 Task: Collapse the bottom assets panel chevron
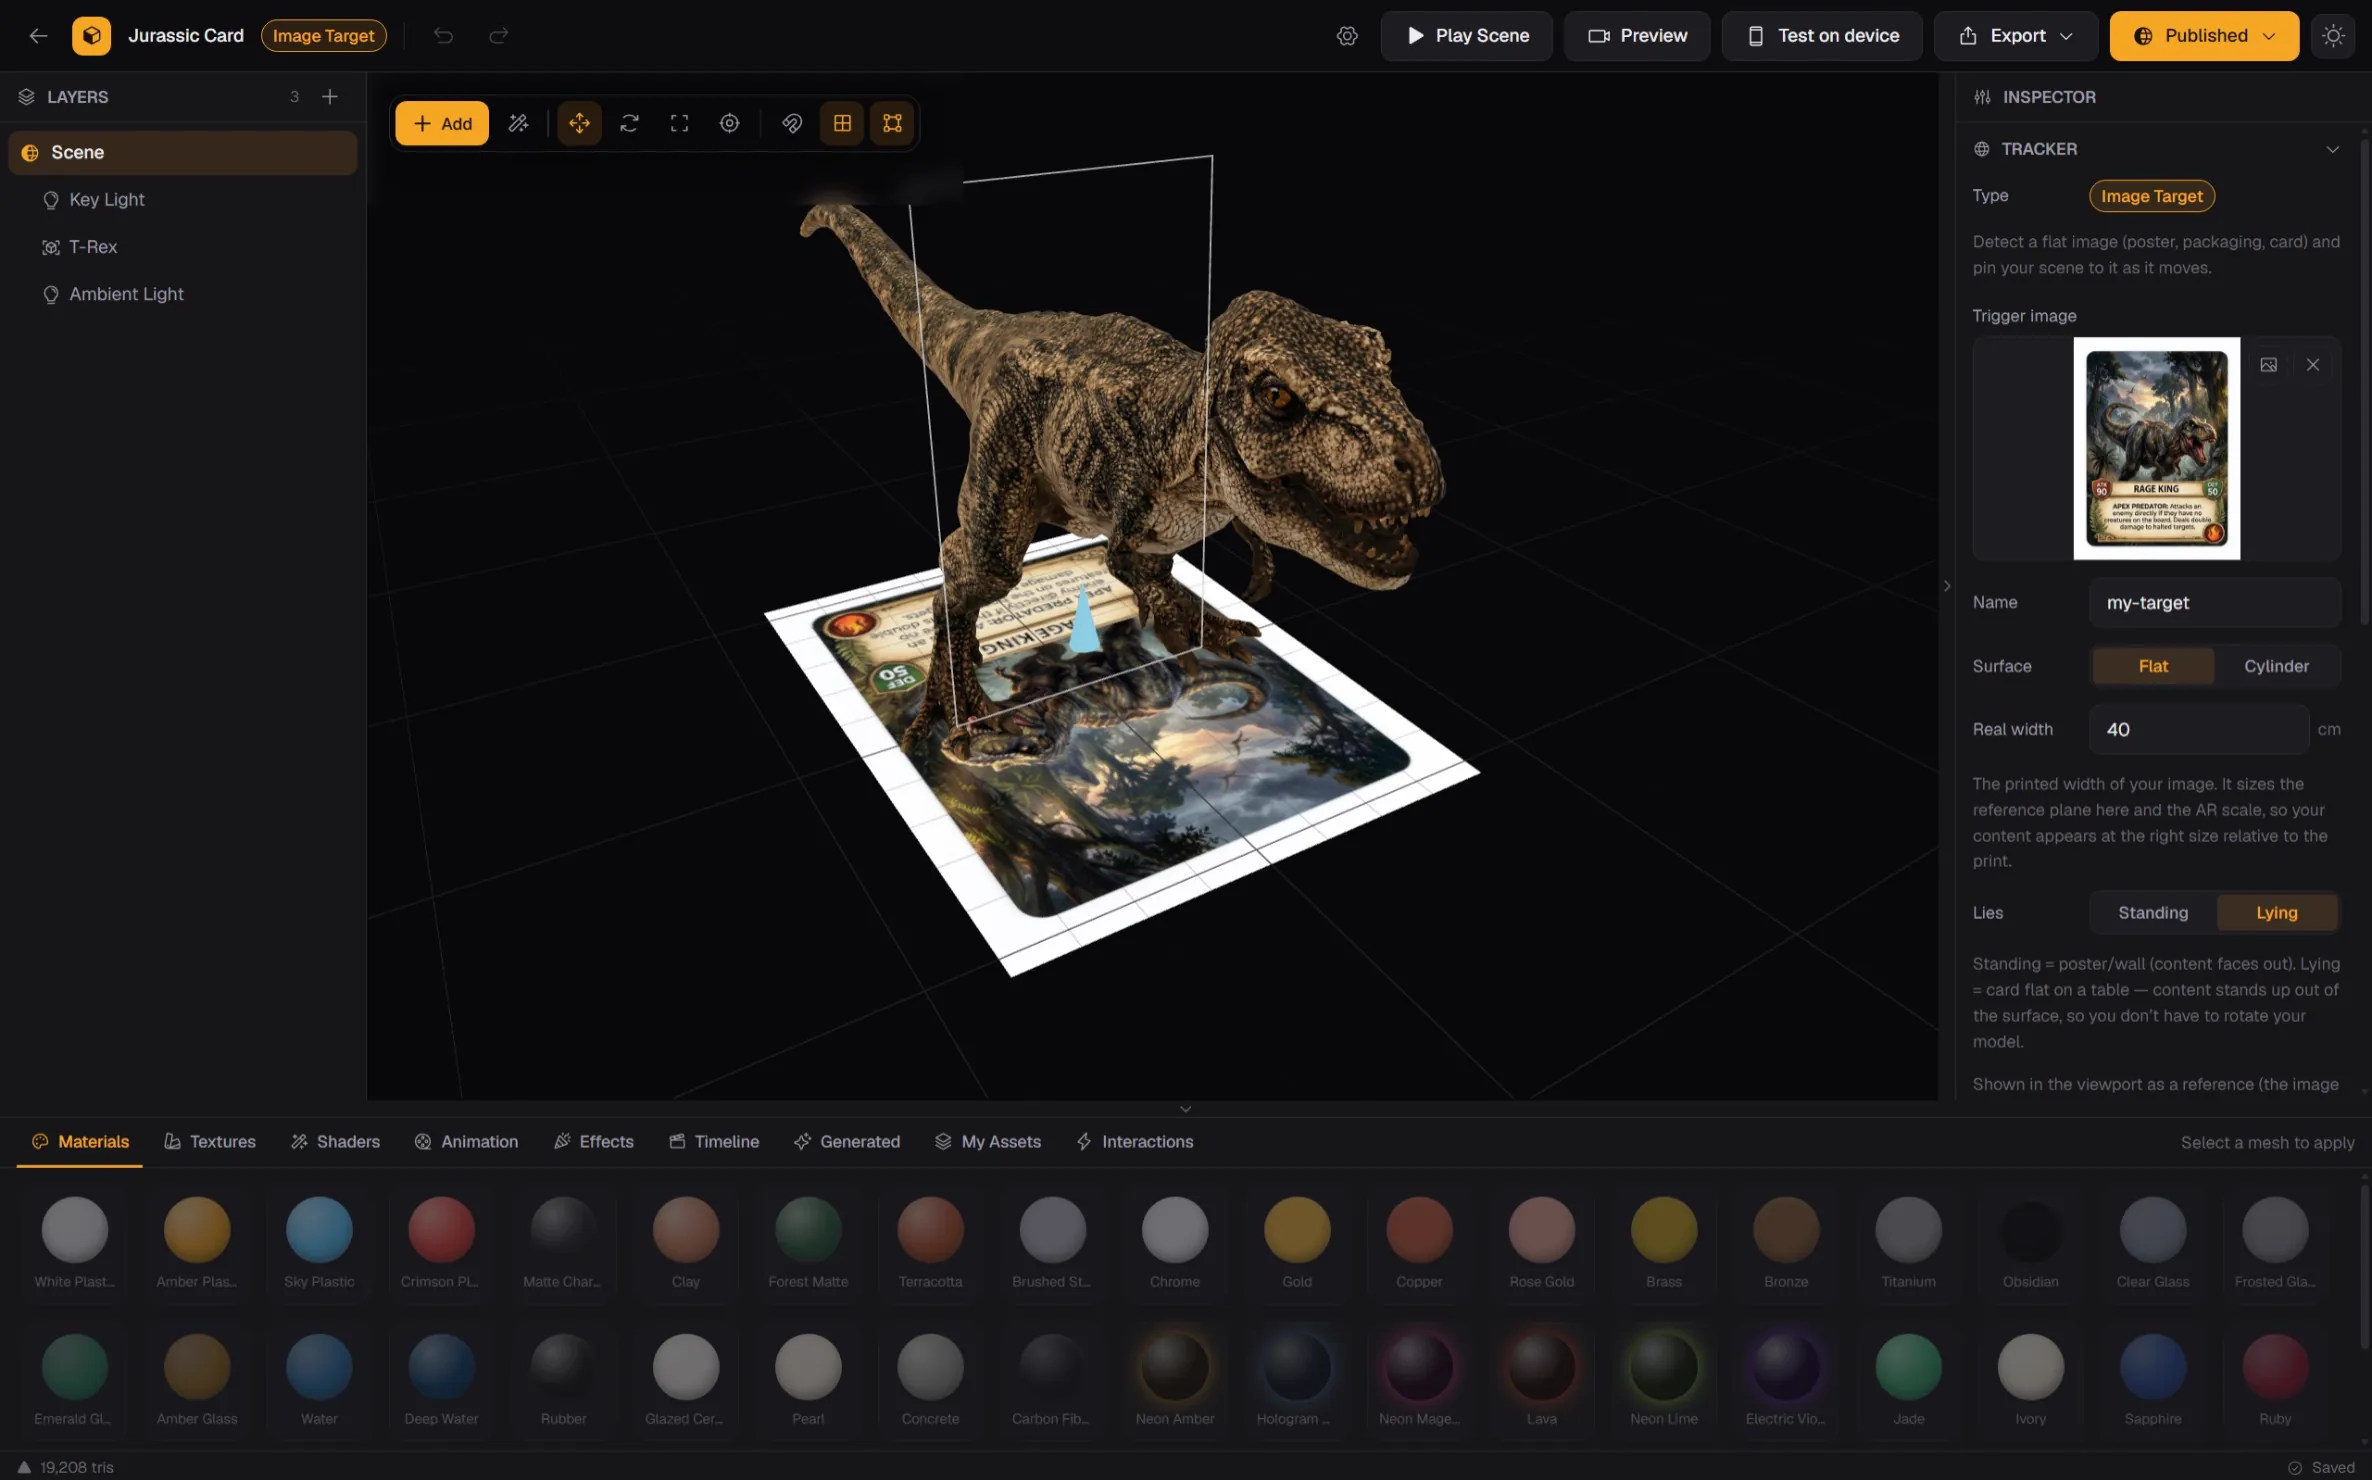click(x=1185, y=1109)
